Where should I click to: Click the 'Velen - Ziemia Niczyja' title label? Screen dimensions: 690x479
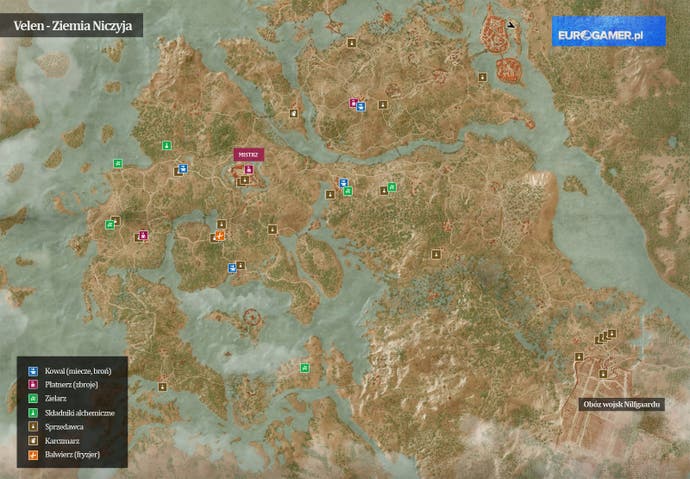[x=72, y=25]
